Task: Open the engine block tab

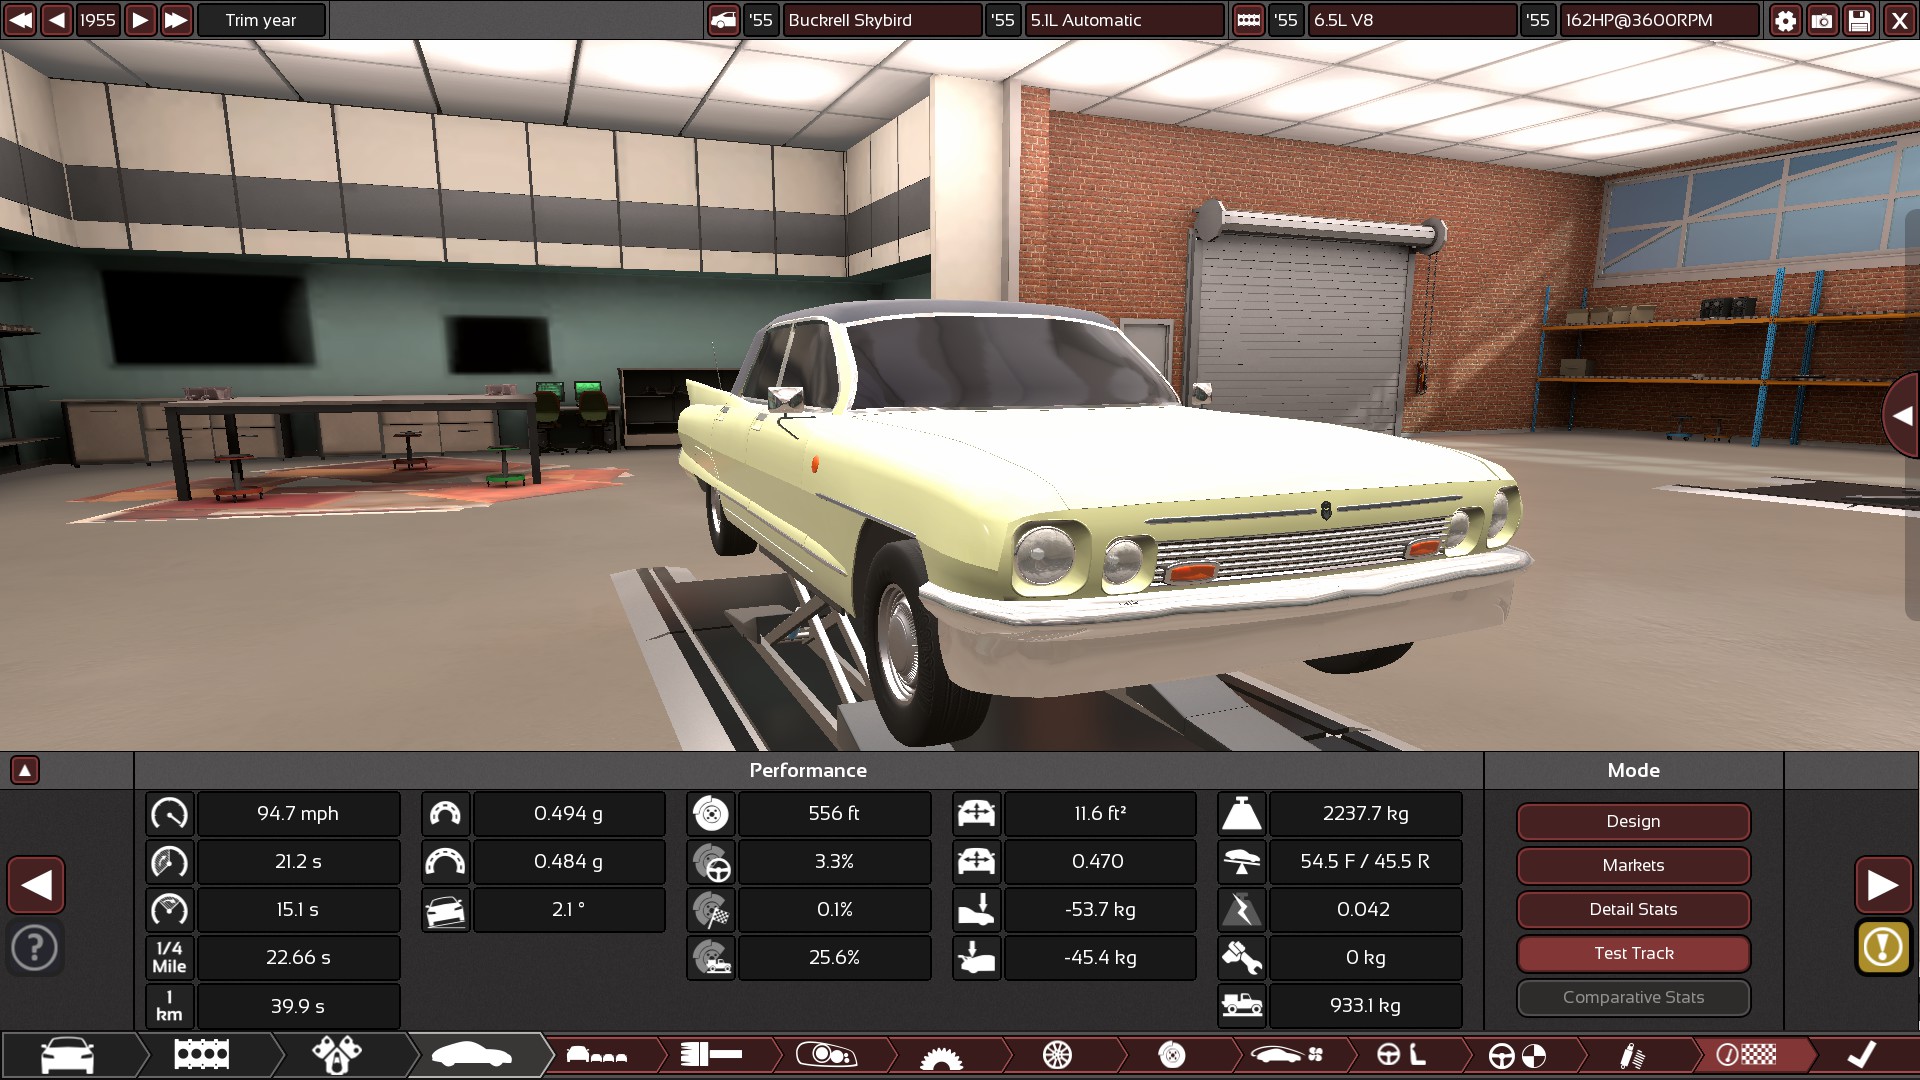Action: click(x=201, y=1054)
